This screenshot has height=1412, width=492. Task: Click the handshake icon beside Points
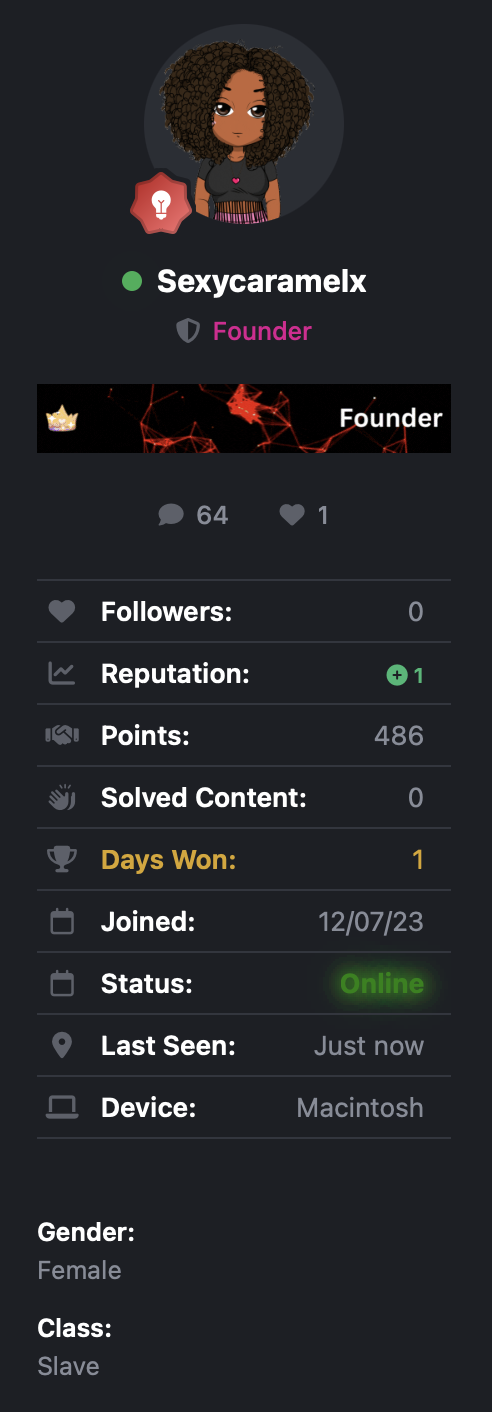(x=62, y=736)
